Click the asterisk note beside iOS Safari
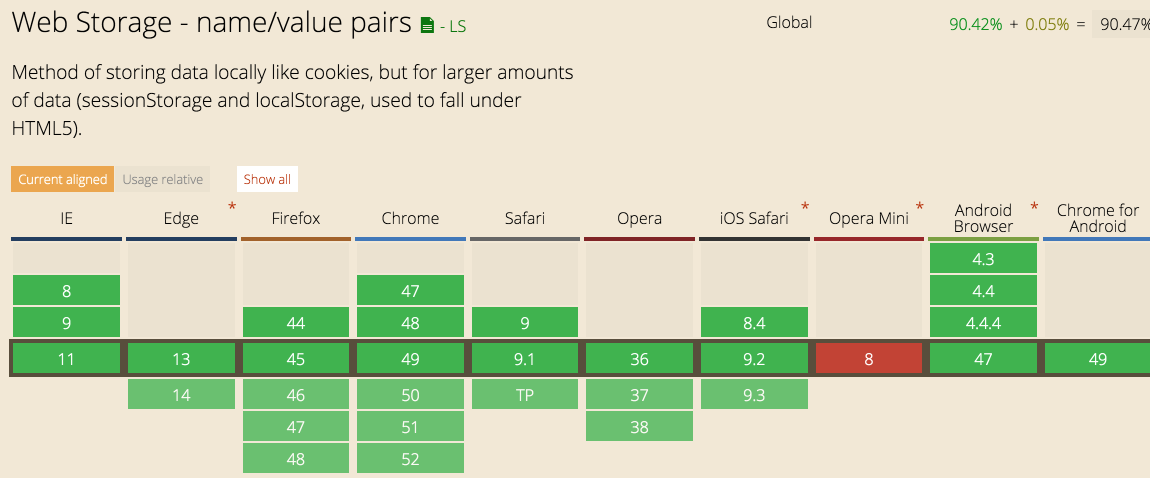 pos(805,207)
